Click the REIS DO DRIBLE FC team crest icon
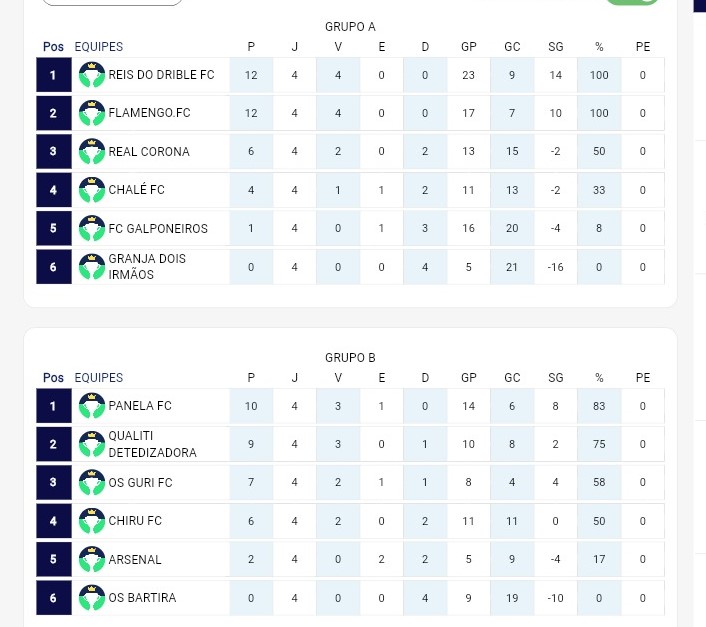The width and height of the screenshot is (706, 627). [x=92, y=75]
